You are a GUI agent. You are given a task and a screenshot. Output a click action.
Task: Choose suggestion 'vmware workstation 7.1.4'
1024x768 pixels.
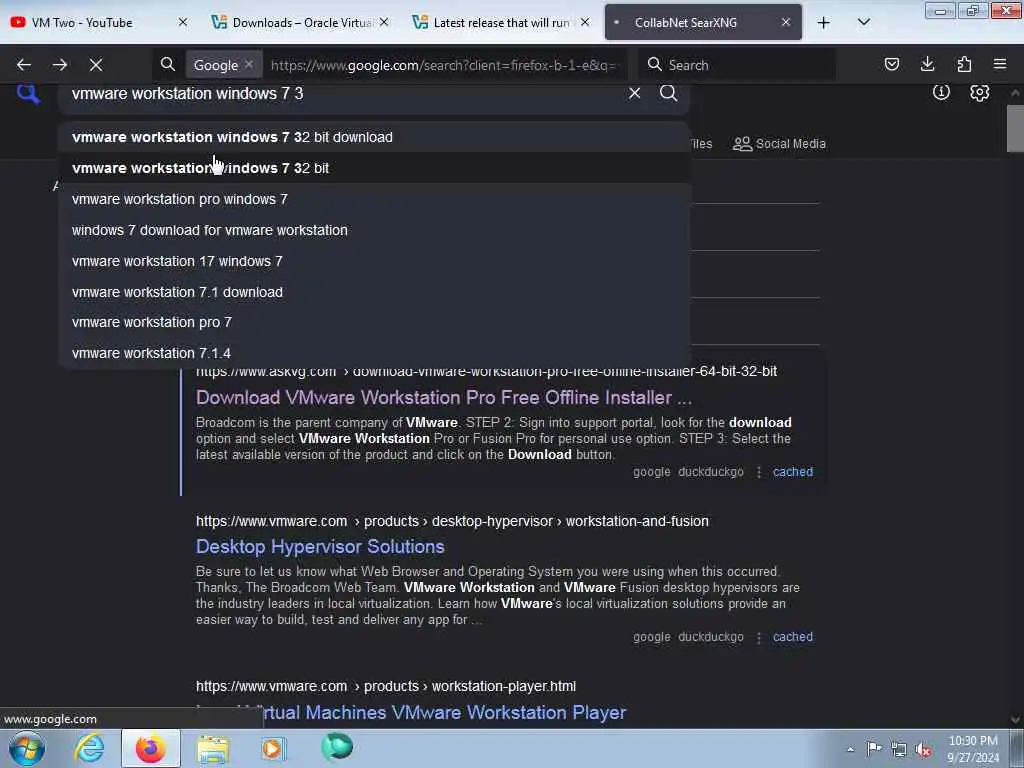click(374, 353)
